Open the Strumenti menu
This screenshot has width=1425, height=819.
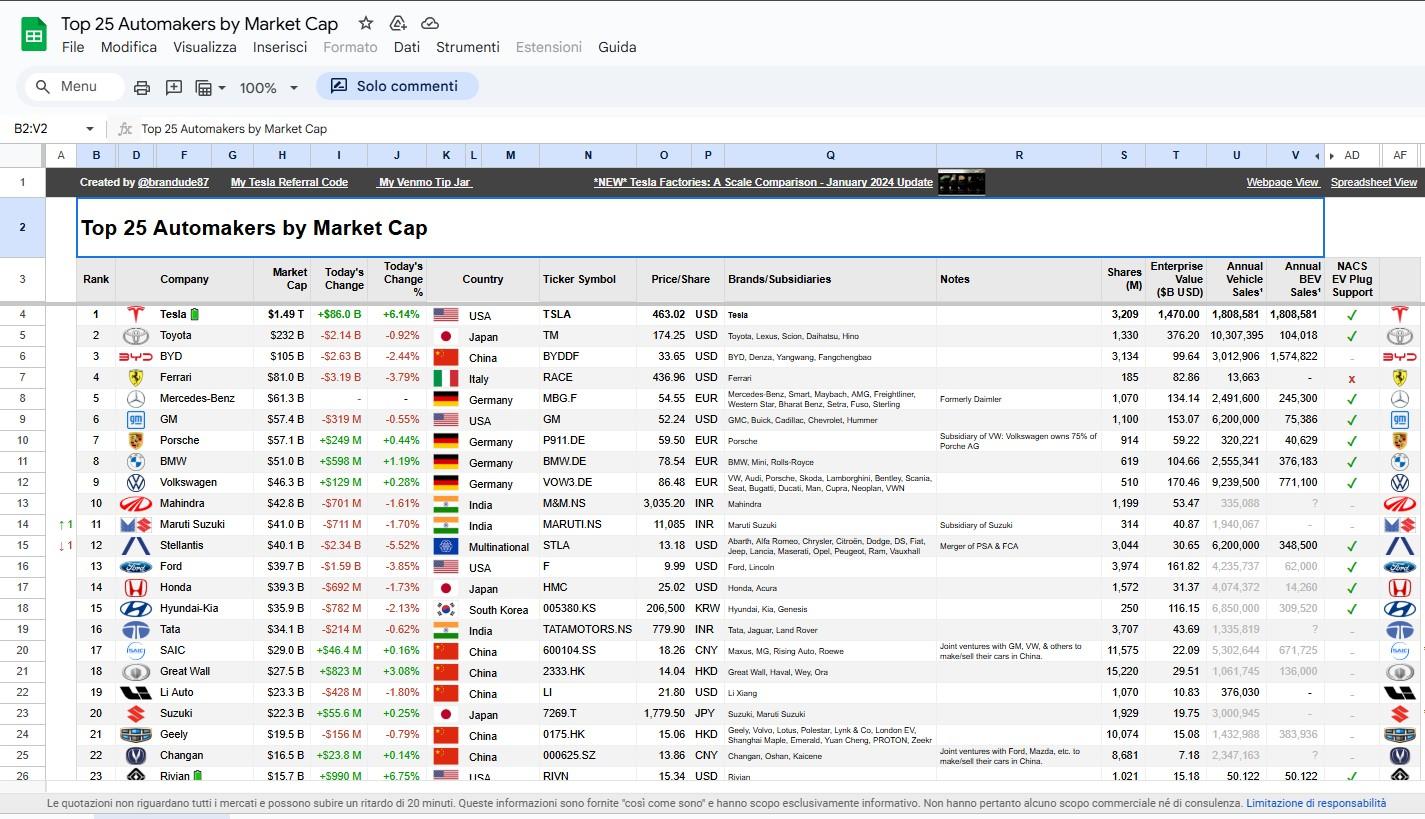468,47
